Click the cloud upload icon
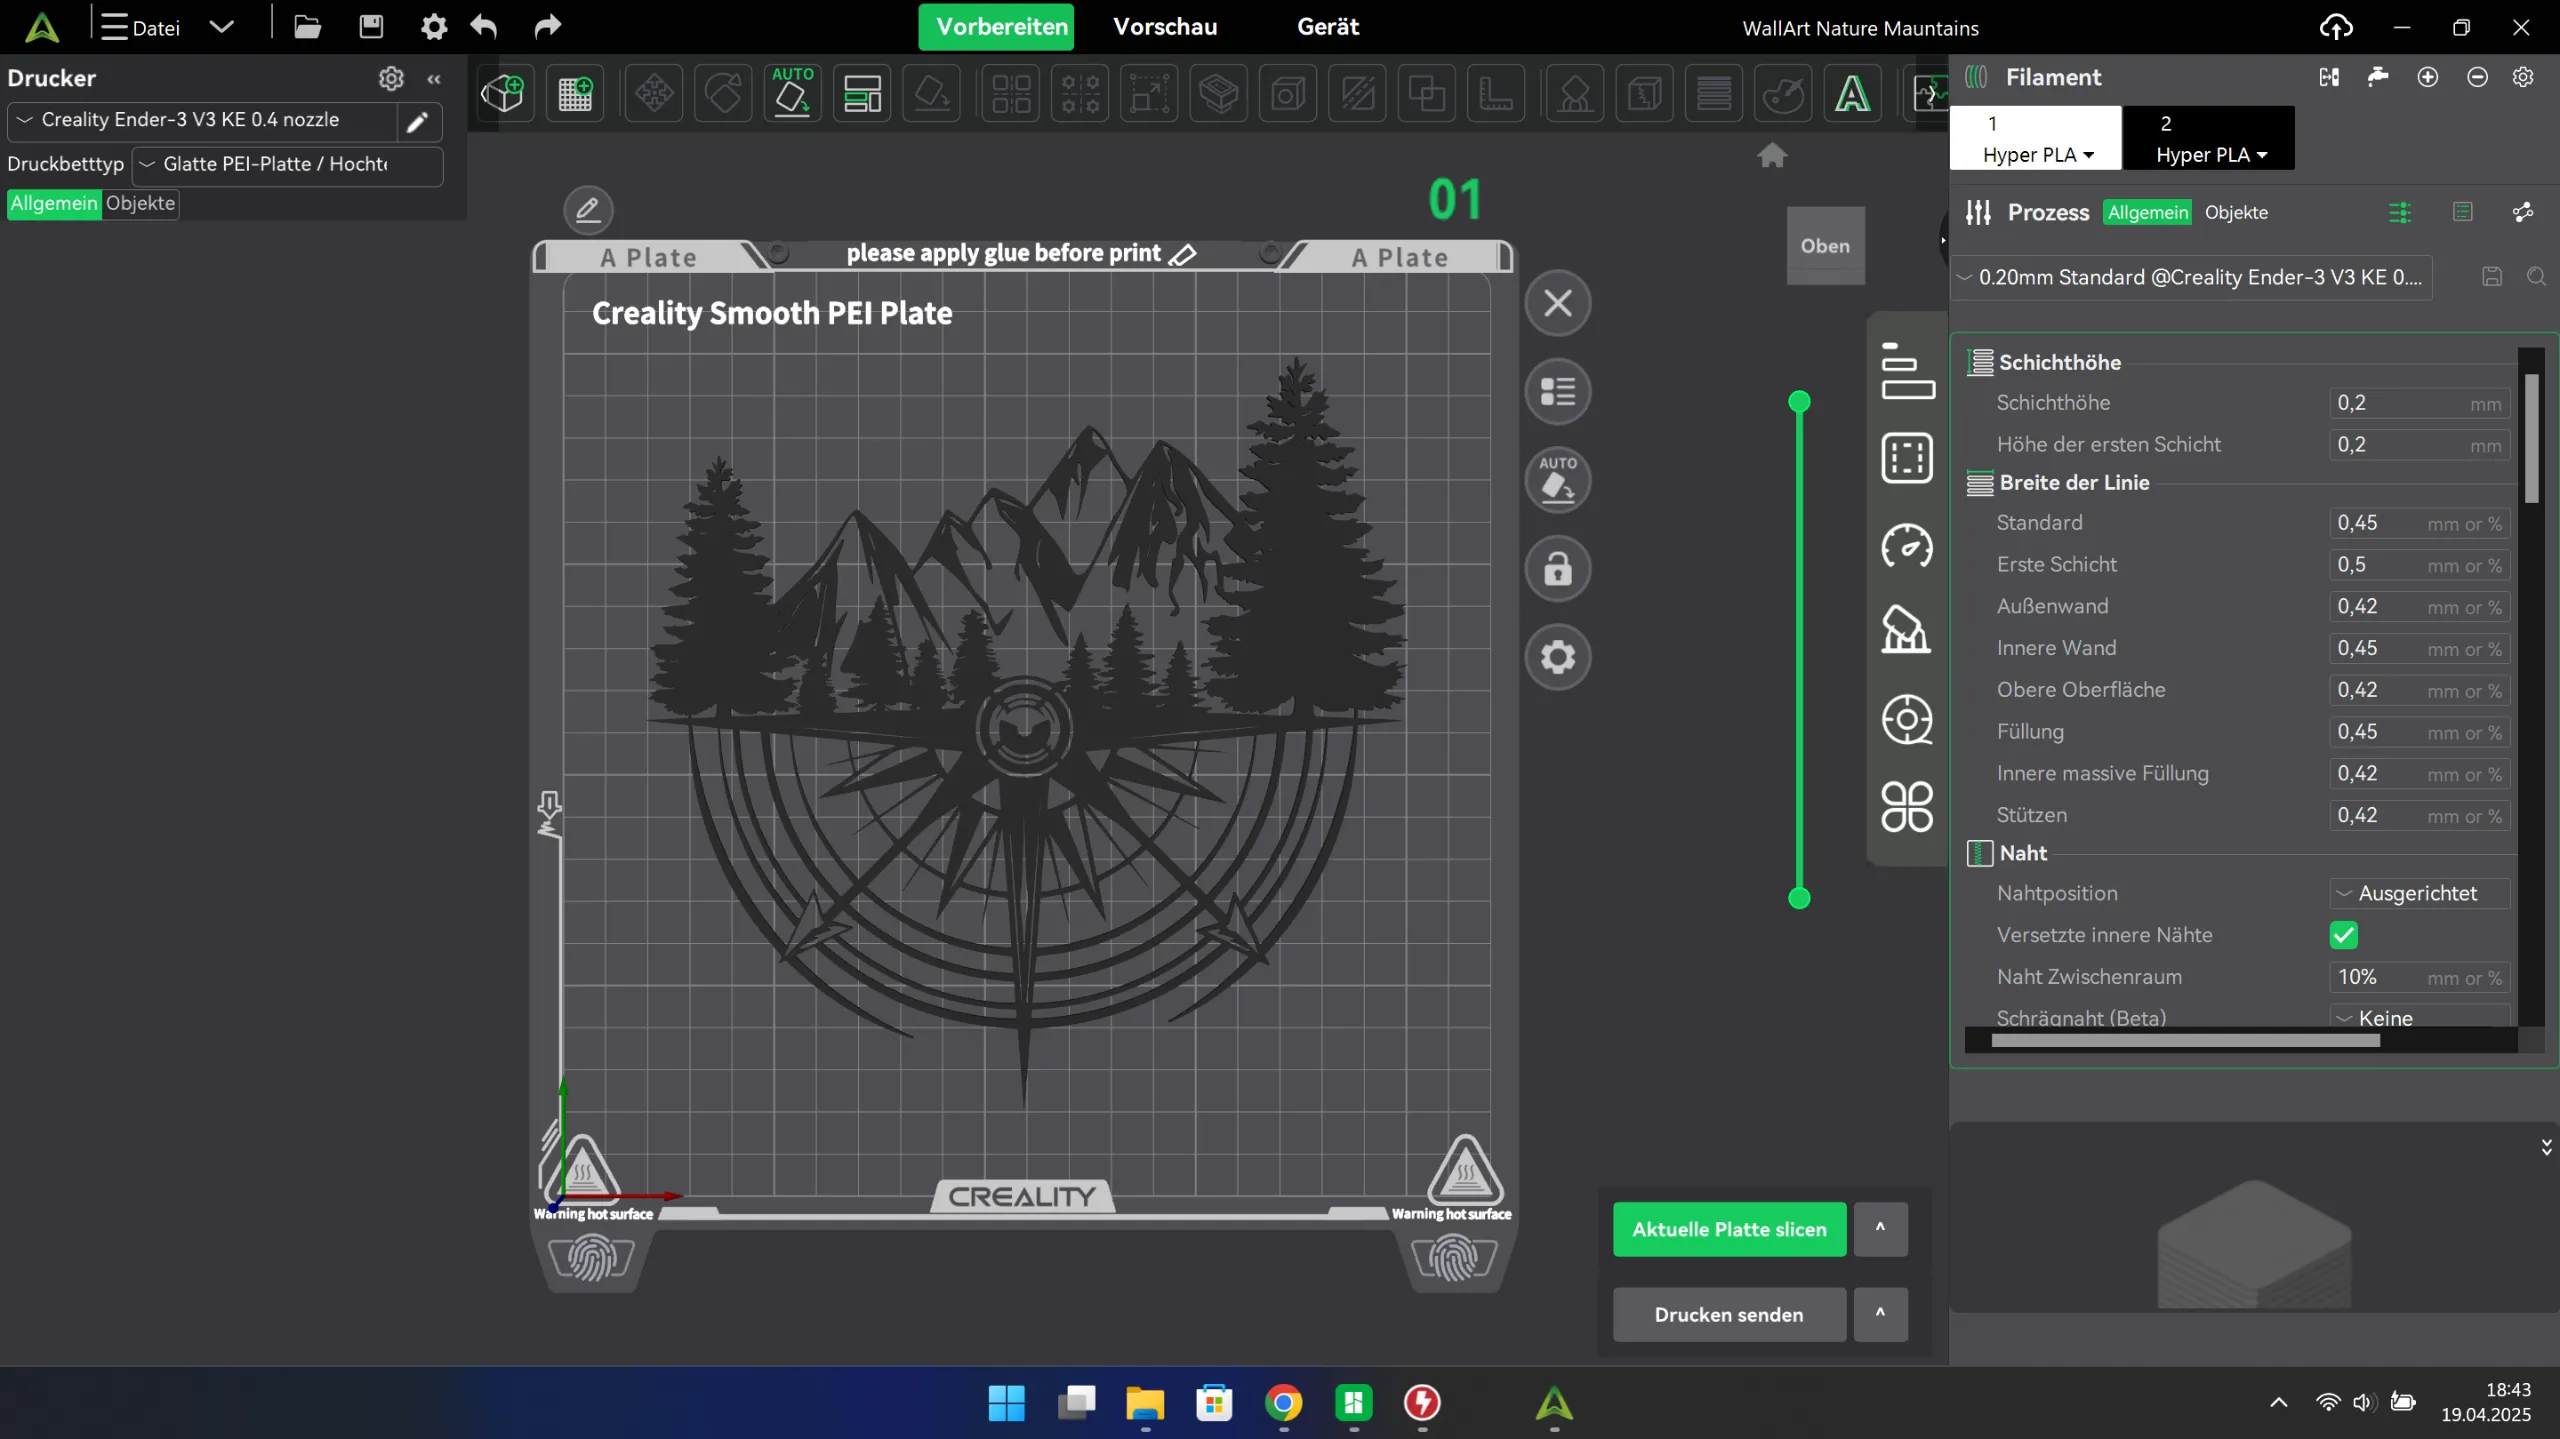This screenshot has width=2560, height=1439. tap(2336, 27)
